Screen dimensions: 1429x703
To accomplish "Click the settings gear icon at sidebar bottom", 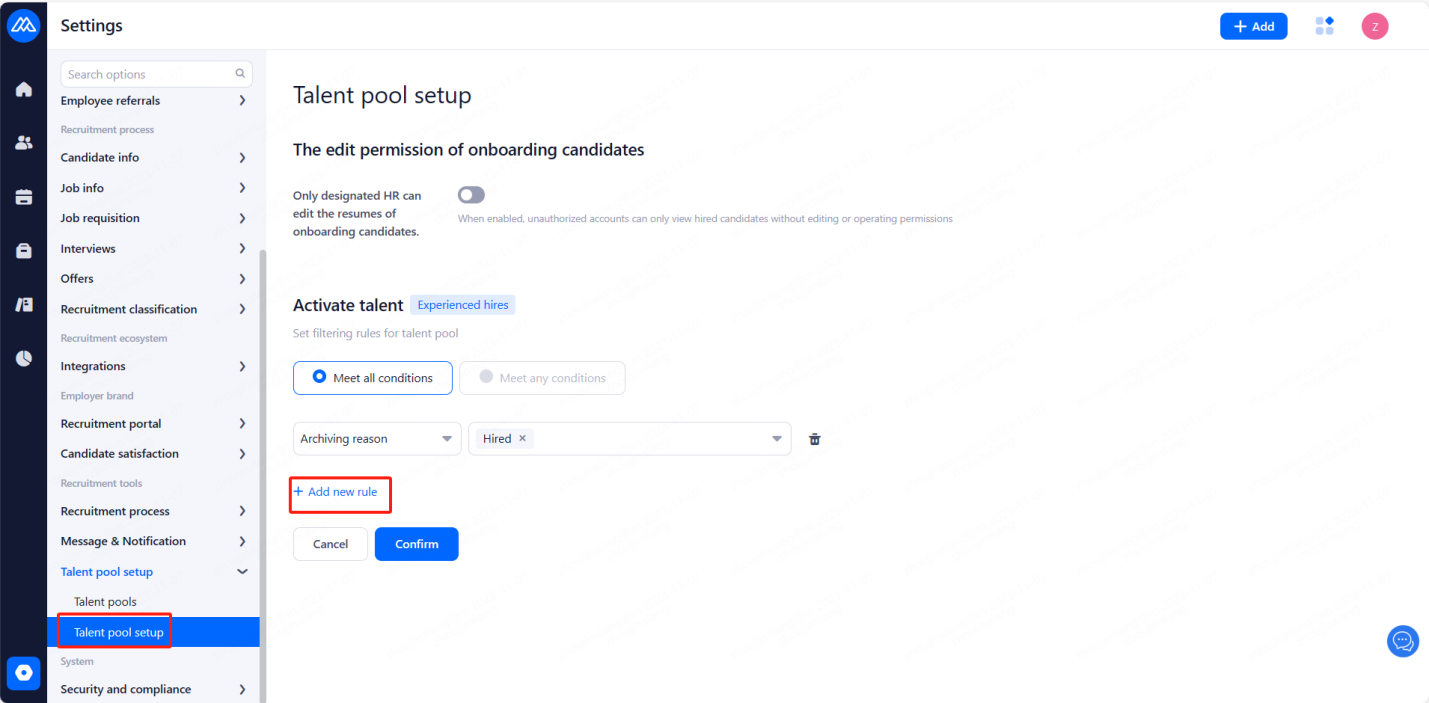I will point(24,673).
